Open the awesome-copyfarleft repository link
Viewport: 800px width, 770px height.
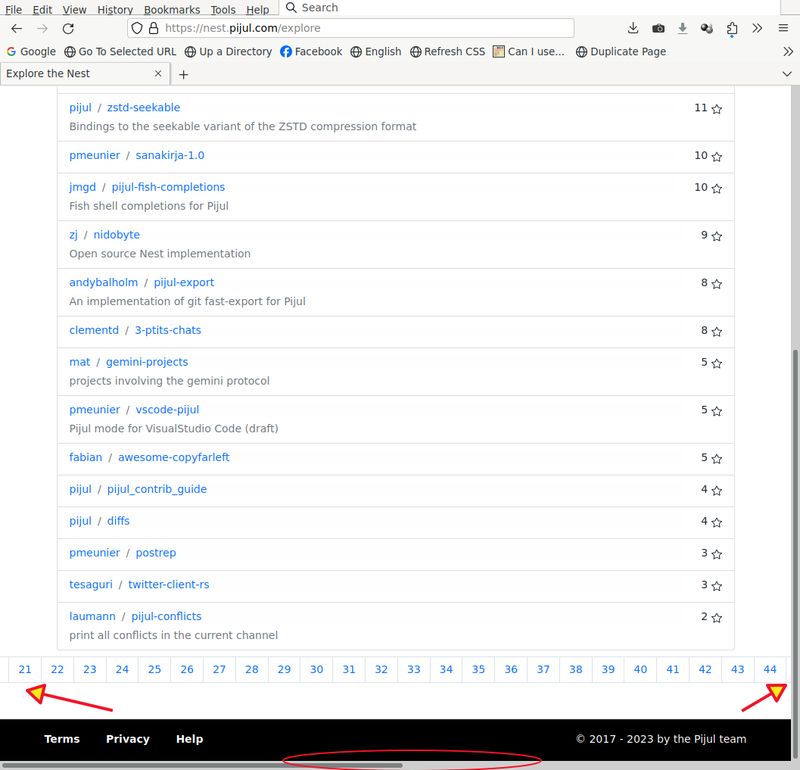pyautogui.click(x=173, y=457)
